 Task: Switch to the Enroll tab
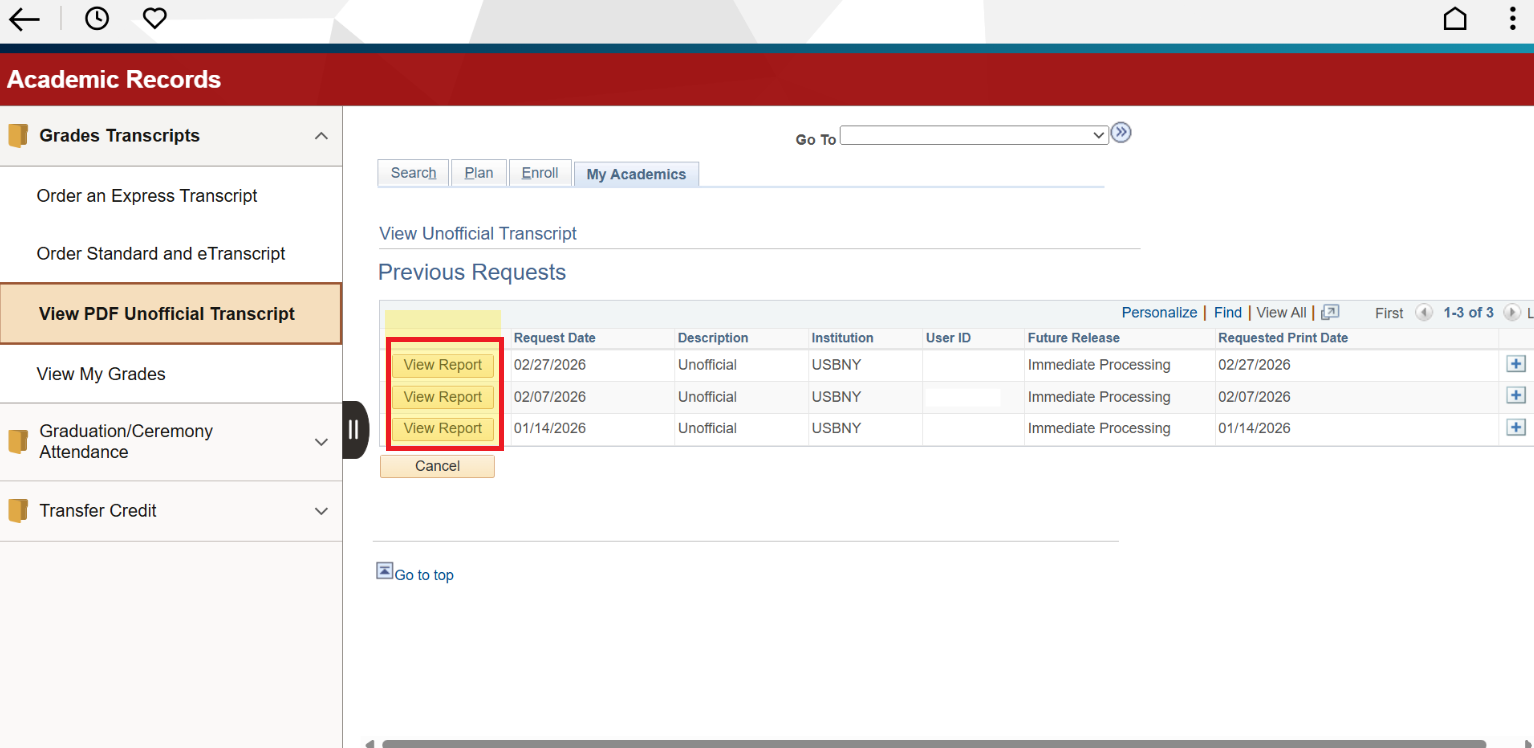[540, 173]
